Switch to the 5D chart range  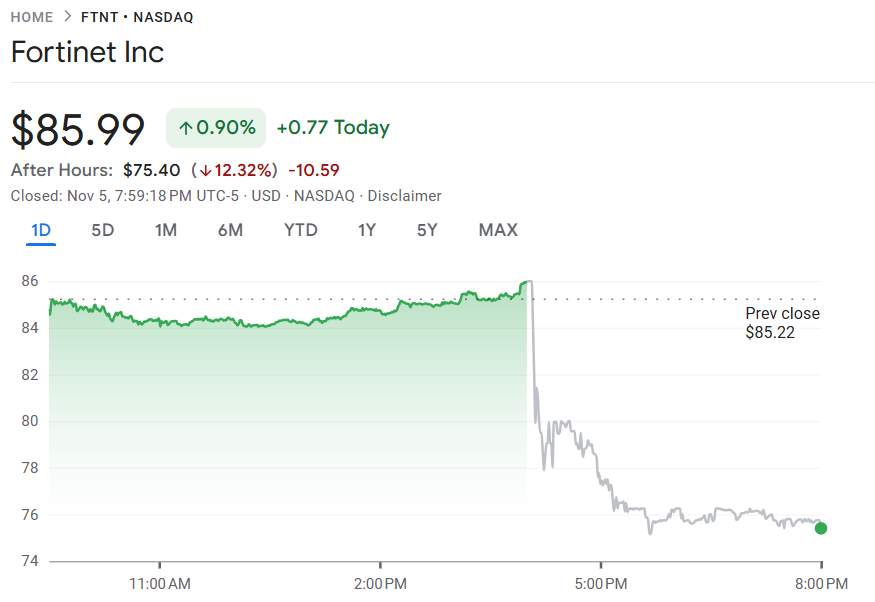point(103,230)
